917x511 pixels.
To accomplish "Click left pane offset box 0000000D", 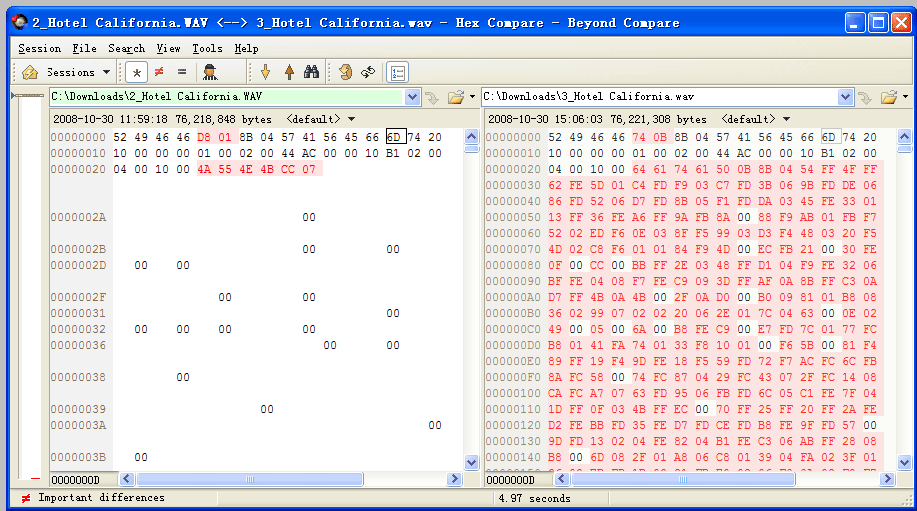I will (x=84, y=480).
